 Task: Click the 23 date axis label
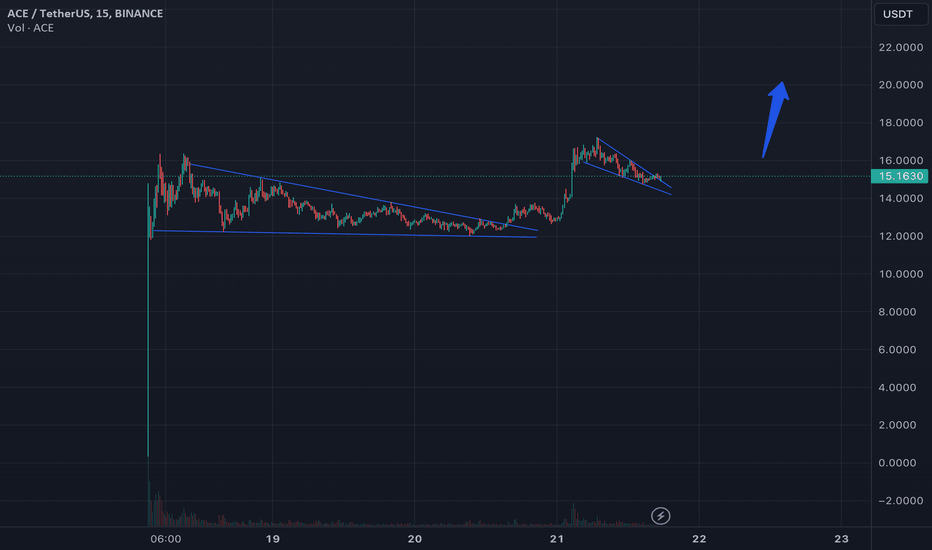(841, 539)
